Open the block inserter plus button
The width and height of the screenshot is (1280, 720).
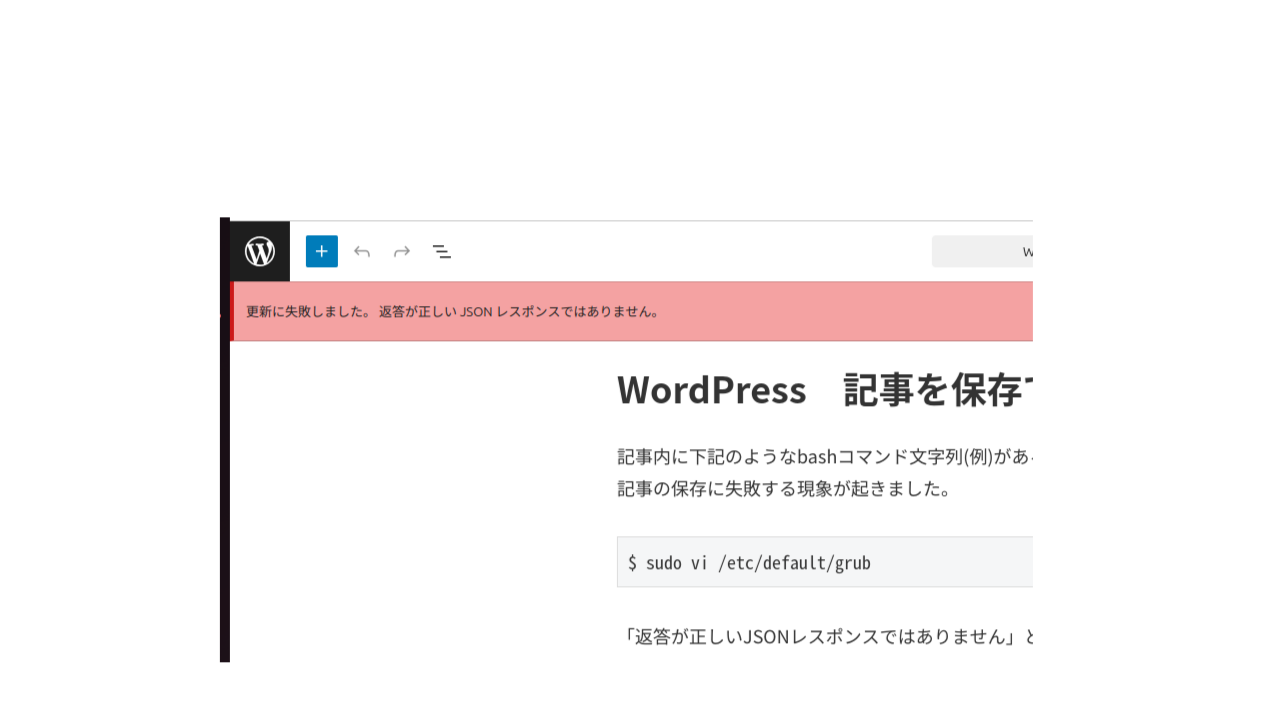(322, 251)
